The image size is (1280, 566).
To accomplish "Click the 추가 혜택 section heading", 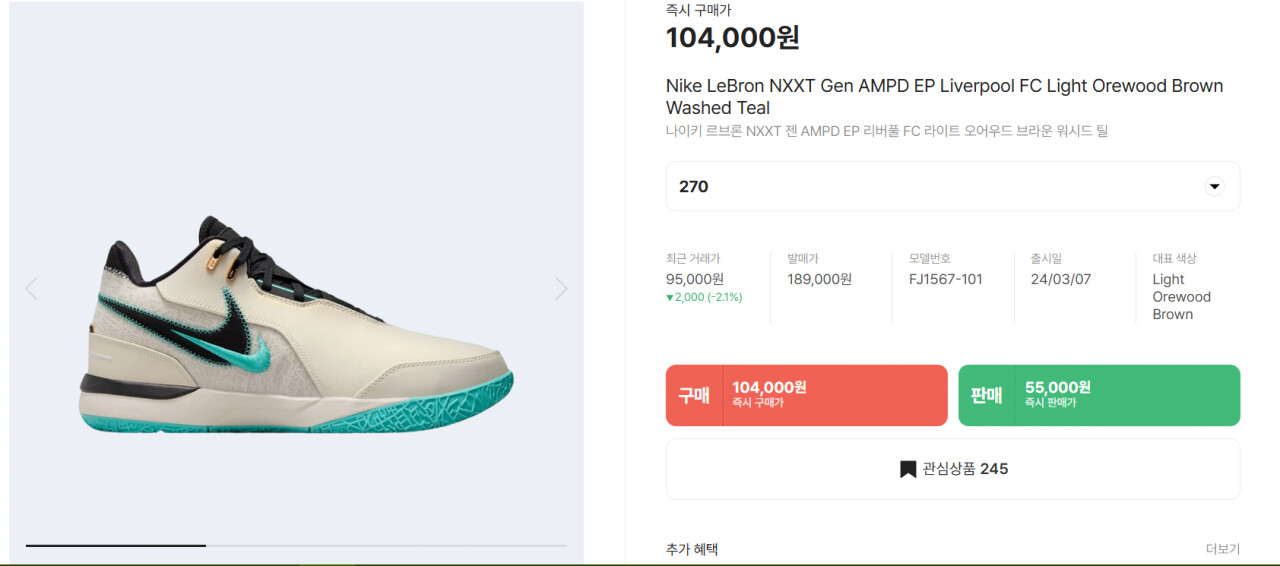I will tap(692, 549).
